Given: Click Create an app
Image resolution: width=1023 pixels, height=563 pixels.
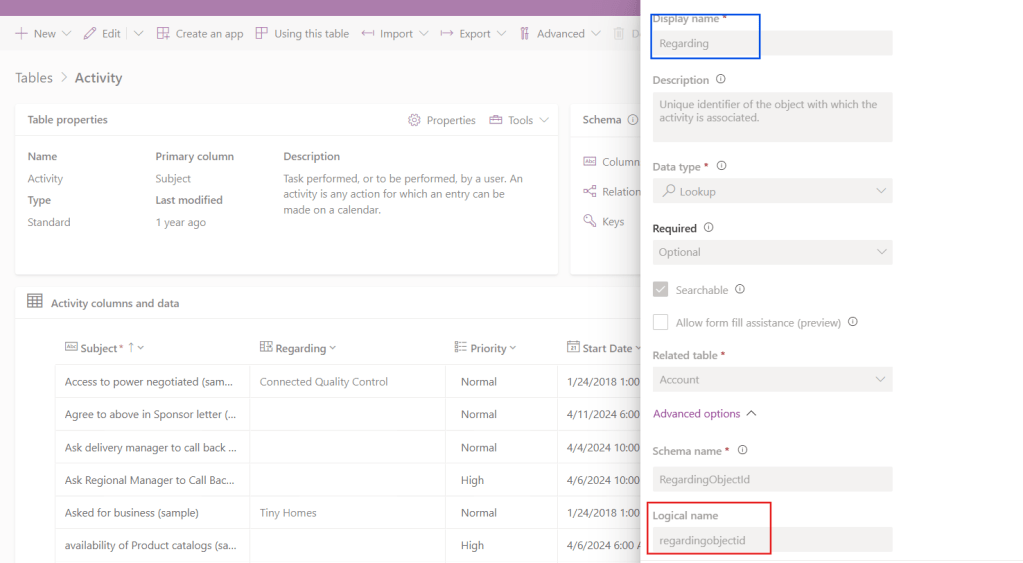Looking at the screenshot, I should (200, 33).
